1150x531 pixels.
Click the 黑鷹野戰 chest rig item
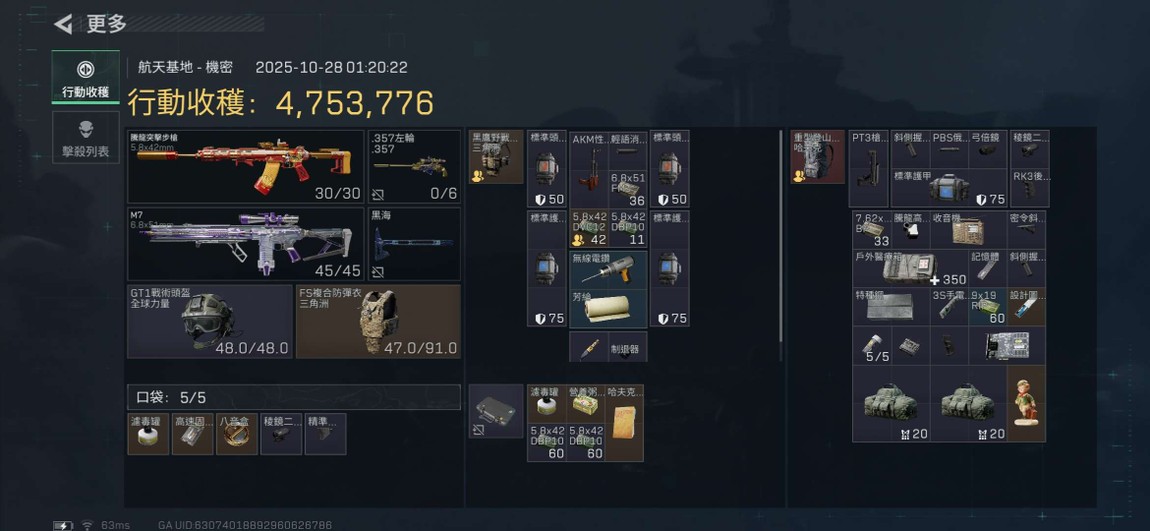pos(497,156)
